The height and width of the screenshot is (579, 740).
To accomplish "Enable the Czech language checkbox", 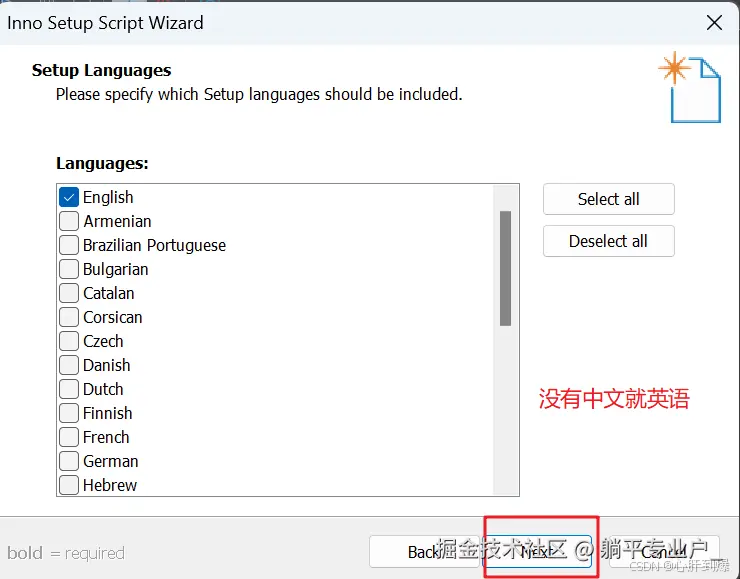I will click(x=69, y=341).
